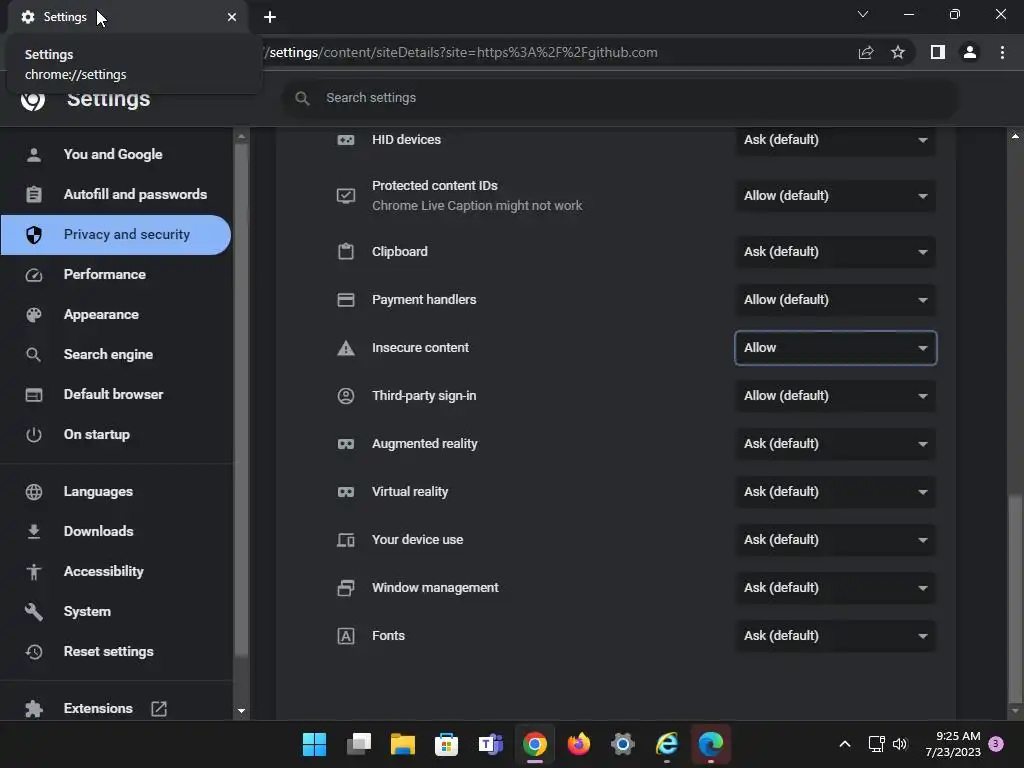
Task: Click the Third-party sign-in icon
Action: (x=345, y=396)
